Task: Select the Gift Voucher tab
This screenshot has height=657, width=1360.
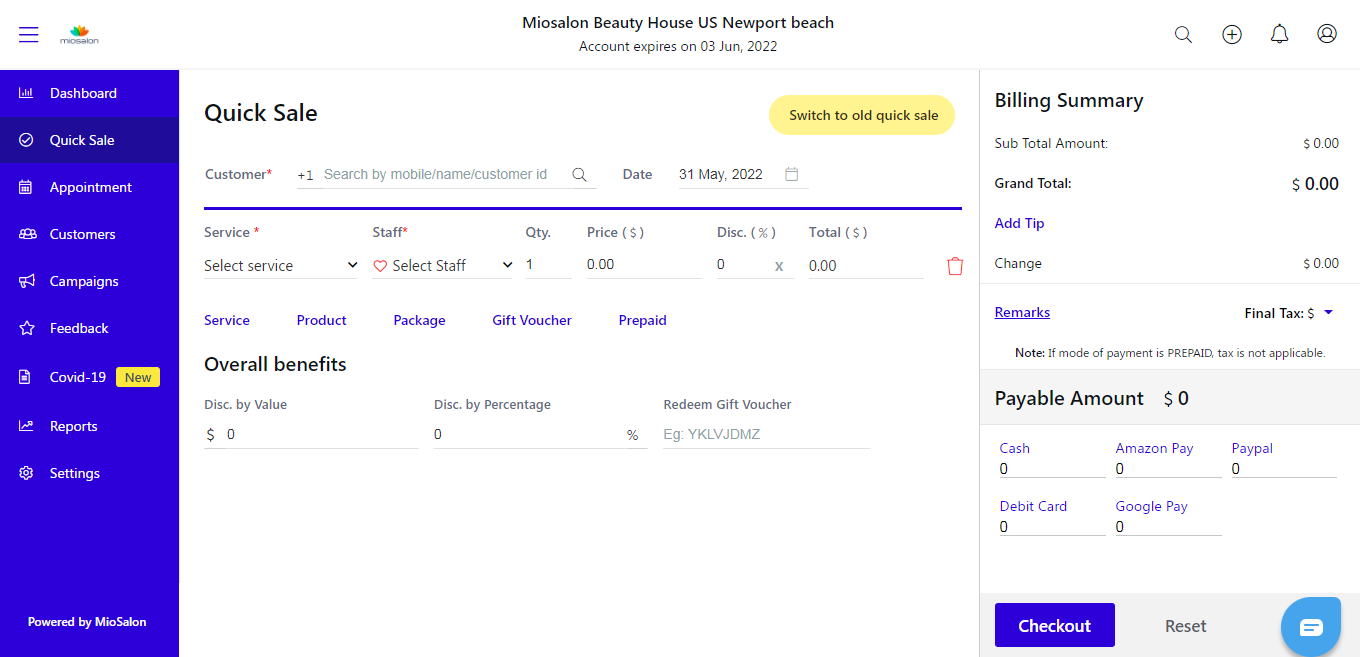Action: point(532,321)
